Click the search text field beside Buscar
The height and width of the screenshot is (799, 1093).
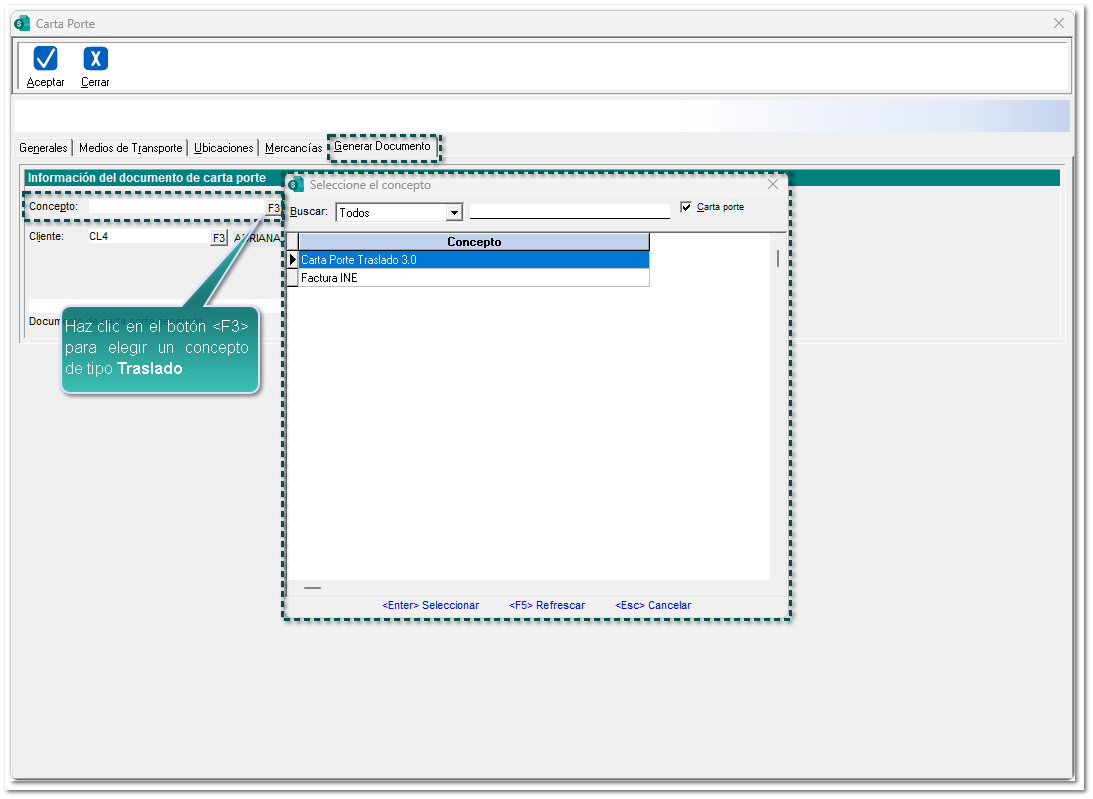point(569,211)
